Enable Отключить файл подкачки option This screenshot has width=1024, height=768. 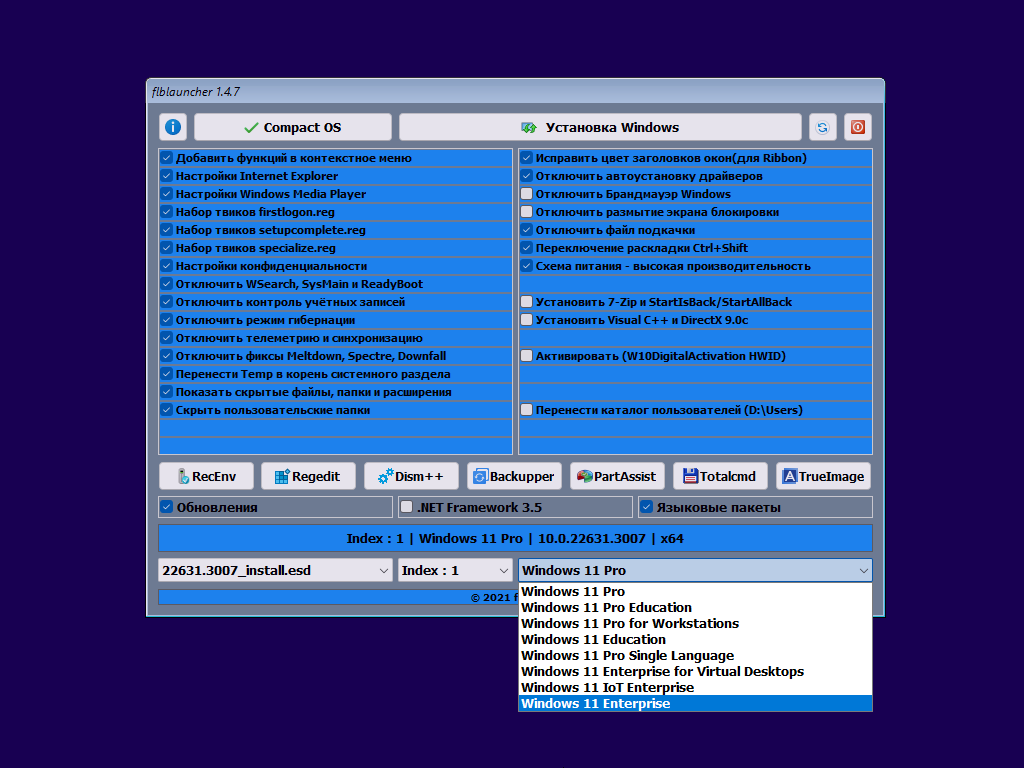tap(527, 230)
